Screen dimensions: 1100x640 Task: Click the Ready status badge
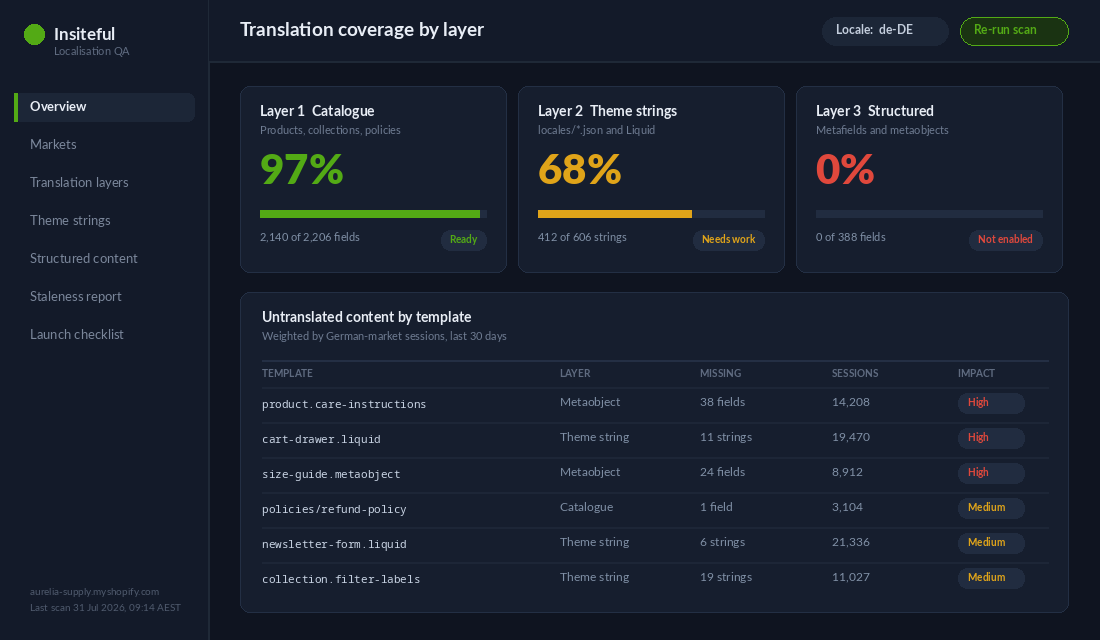point(464,240)
